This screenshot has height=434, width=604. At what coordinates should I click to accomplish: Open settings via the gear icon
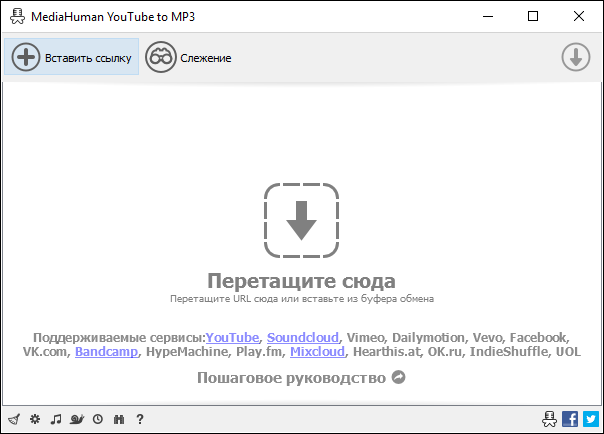(35, 419)
